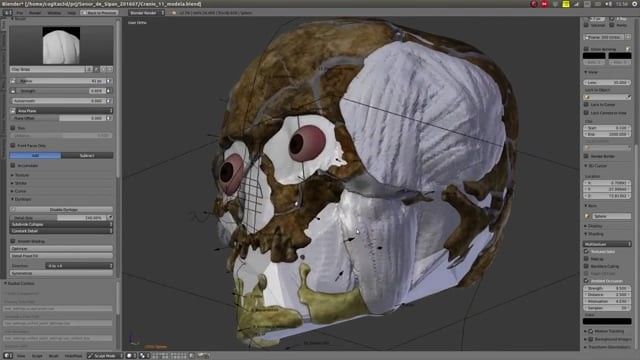
Task: Click the red record icon in system tray
Action: (x=534, y=4)
